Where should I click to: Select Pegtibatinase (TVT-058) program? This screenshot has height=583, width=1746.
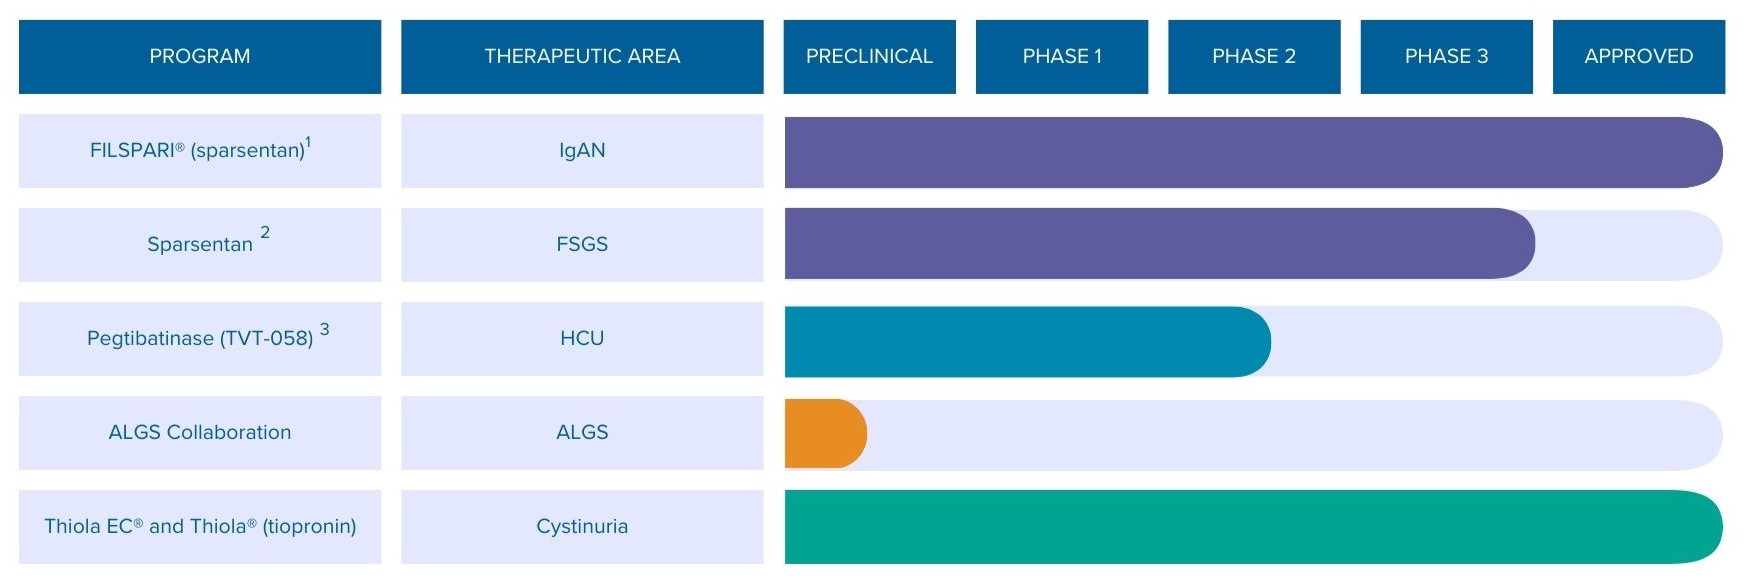point(200,339)
